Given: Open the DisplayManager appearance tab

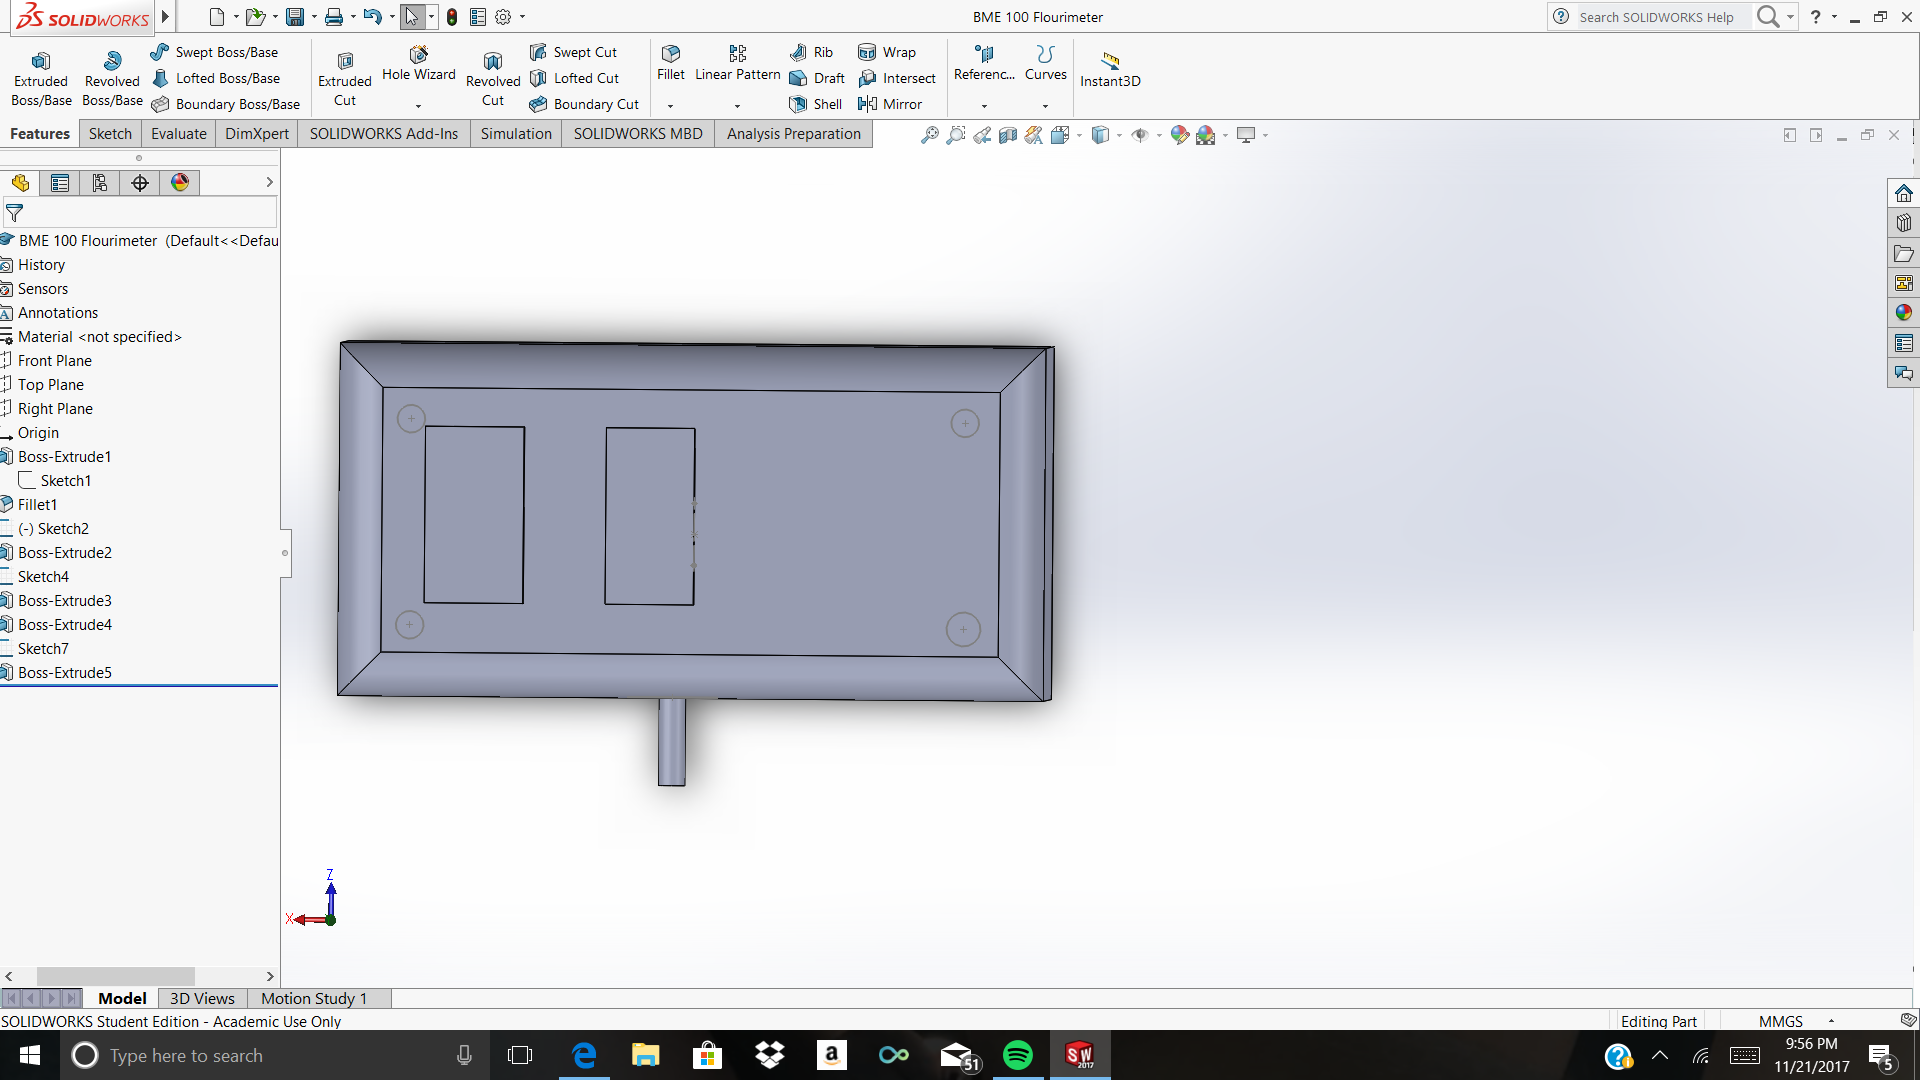Looking at the screenshot, I should pyautogui.click(x=180, y=182).
